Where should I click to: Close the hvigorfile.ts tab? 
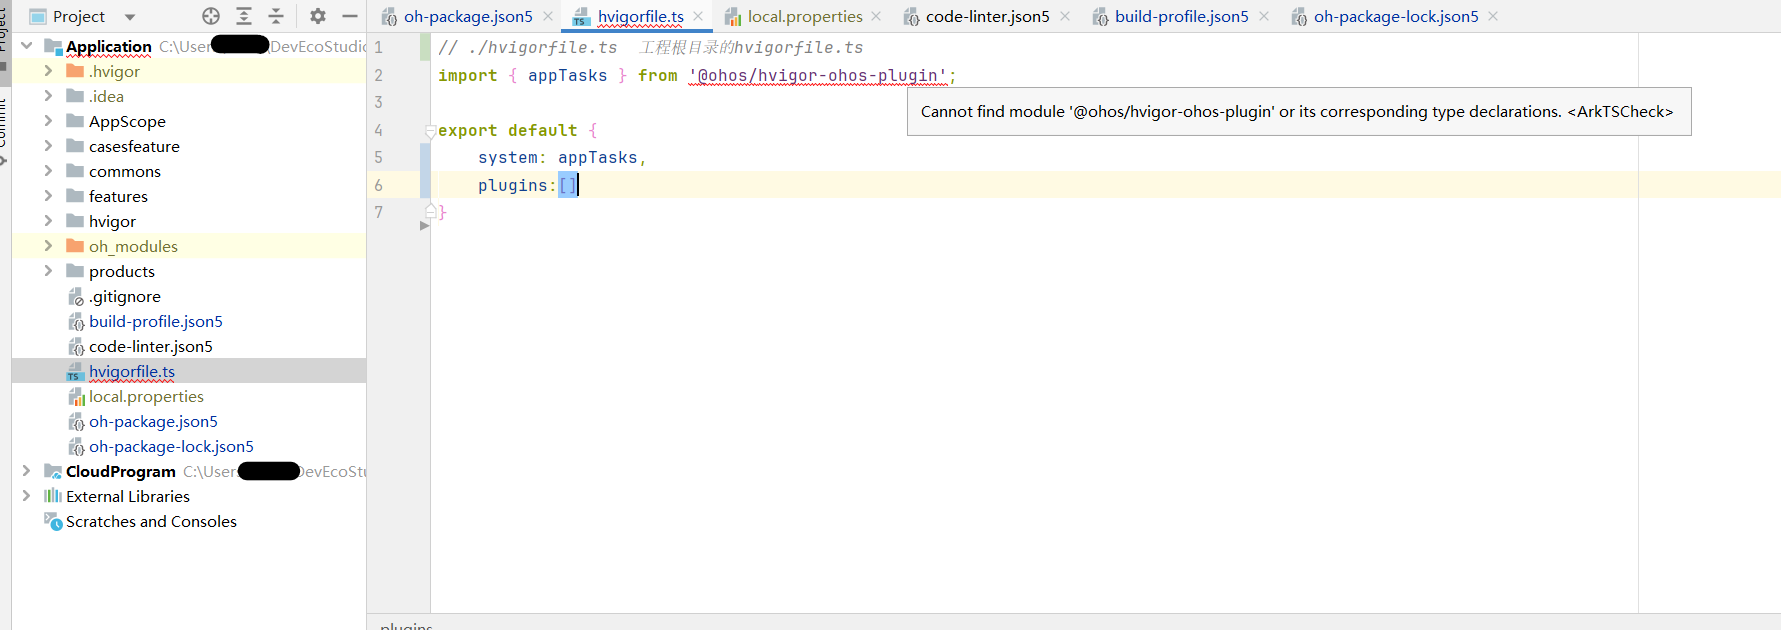pos(698,16)
